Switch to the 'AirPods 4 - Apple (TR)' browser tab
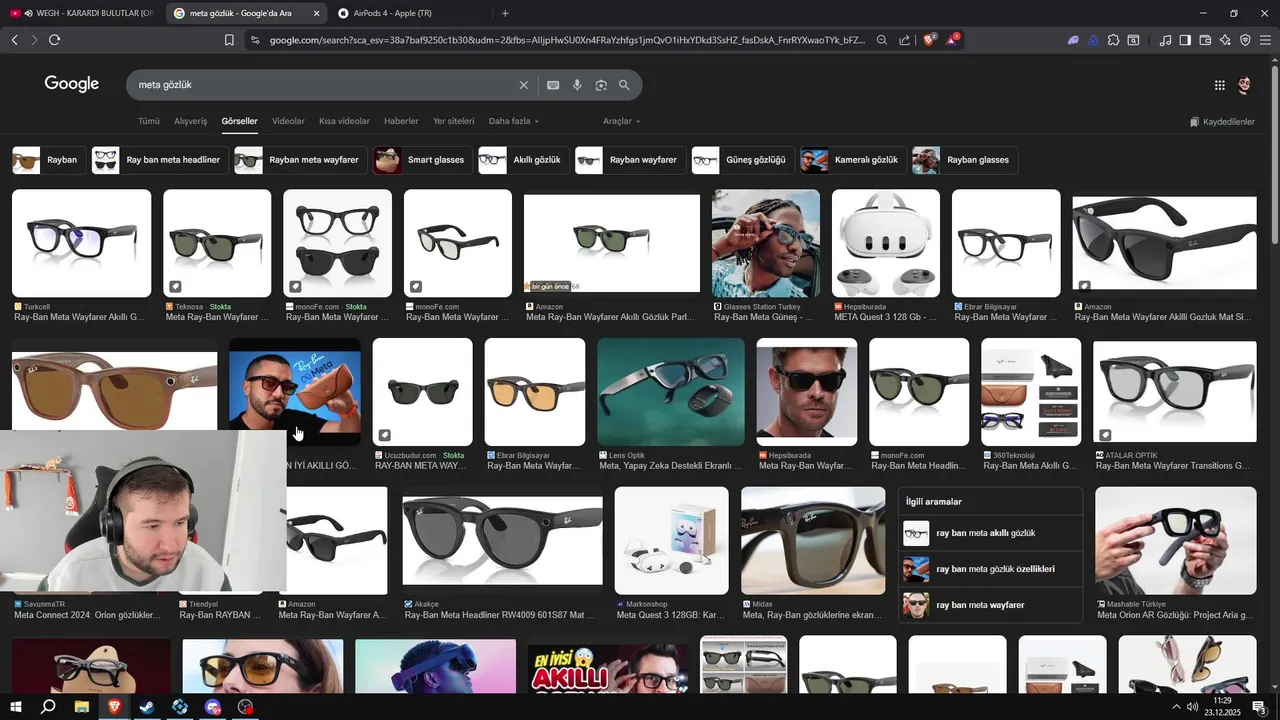 [x=410, y=13]
